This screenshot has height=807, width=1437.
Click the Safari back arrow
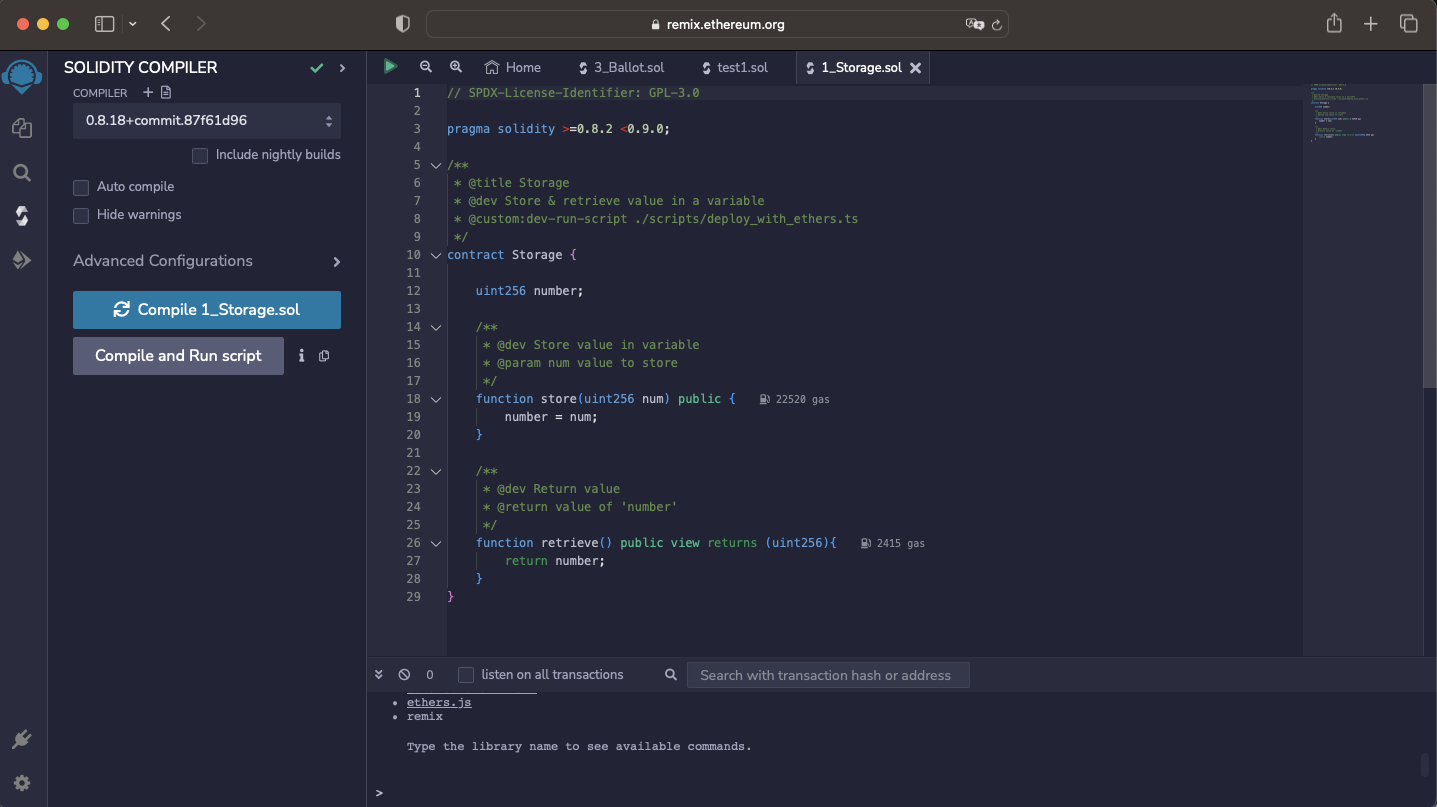tap(166, 24)
